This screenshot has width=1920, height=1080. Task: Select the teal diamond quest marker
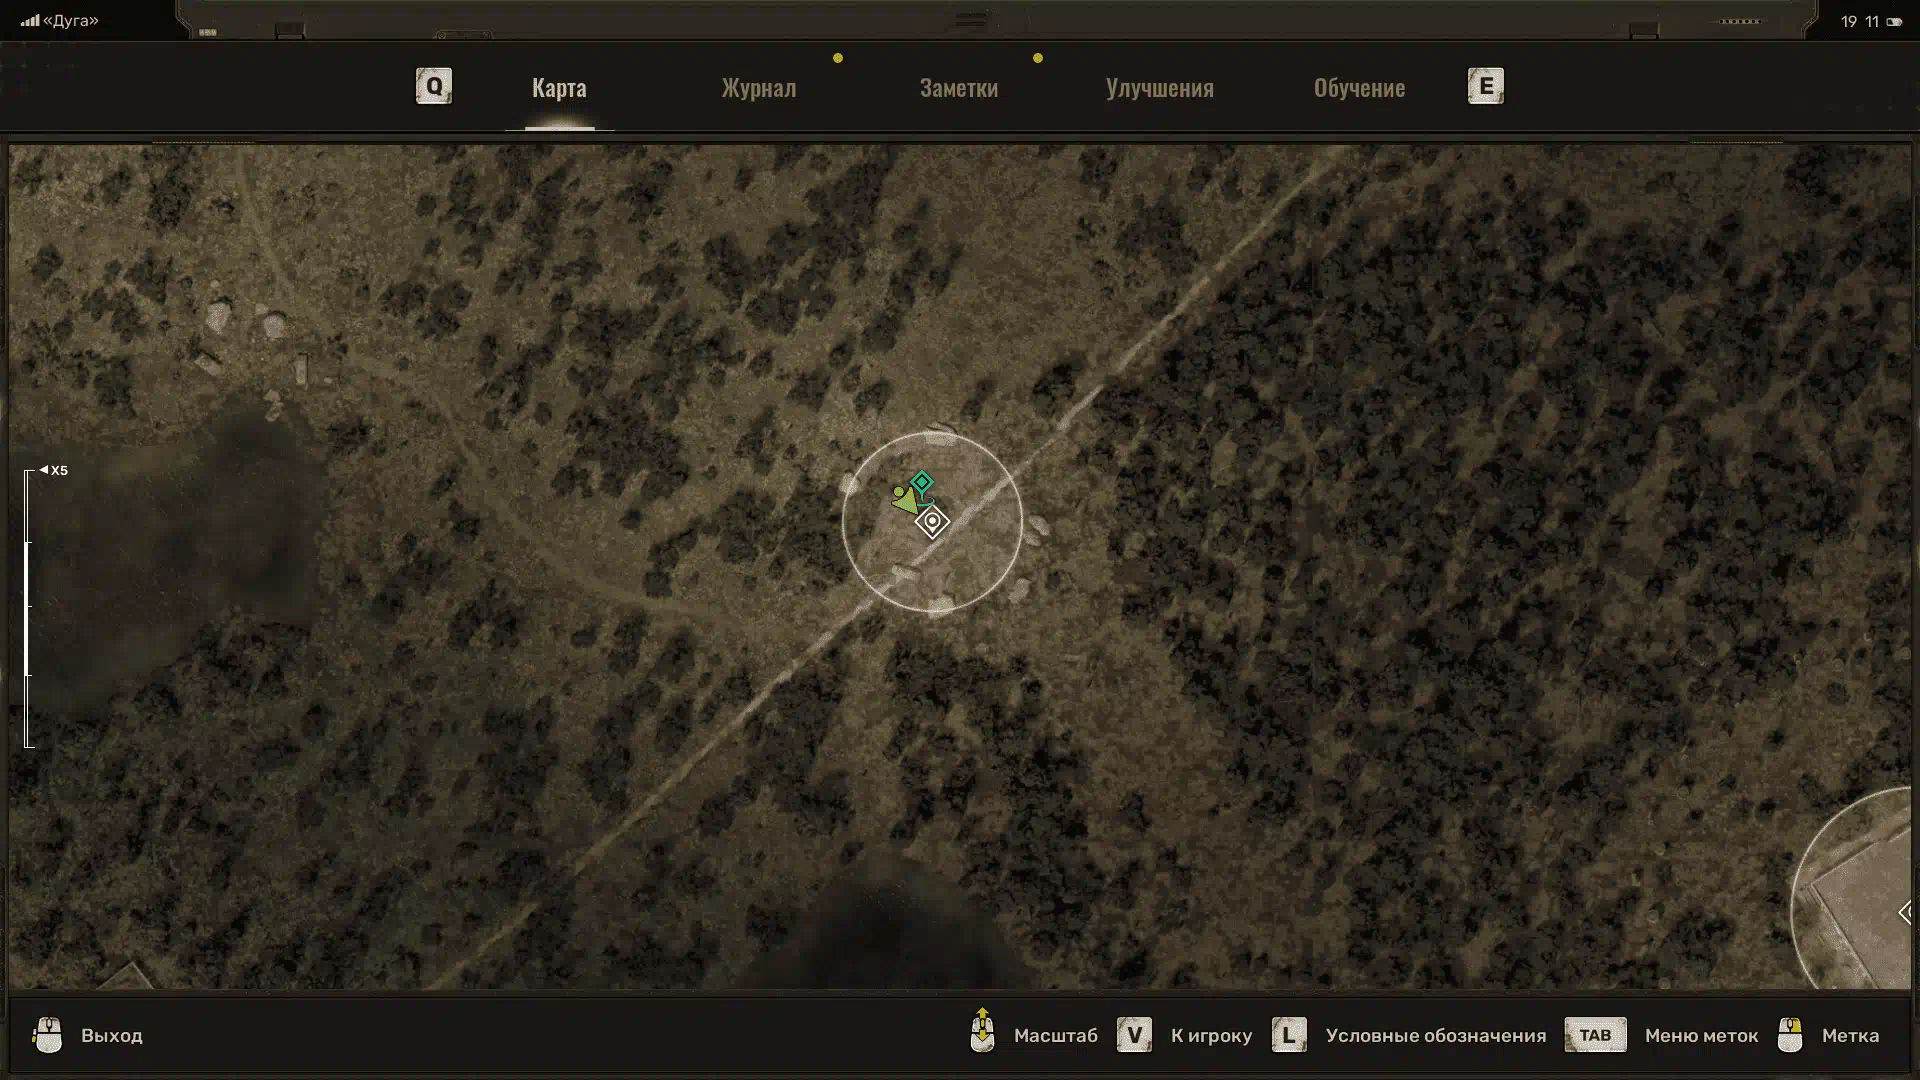pos(921,483)
